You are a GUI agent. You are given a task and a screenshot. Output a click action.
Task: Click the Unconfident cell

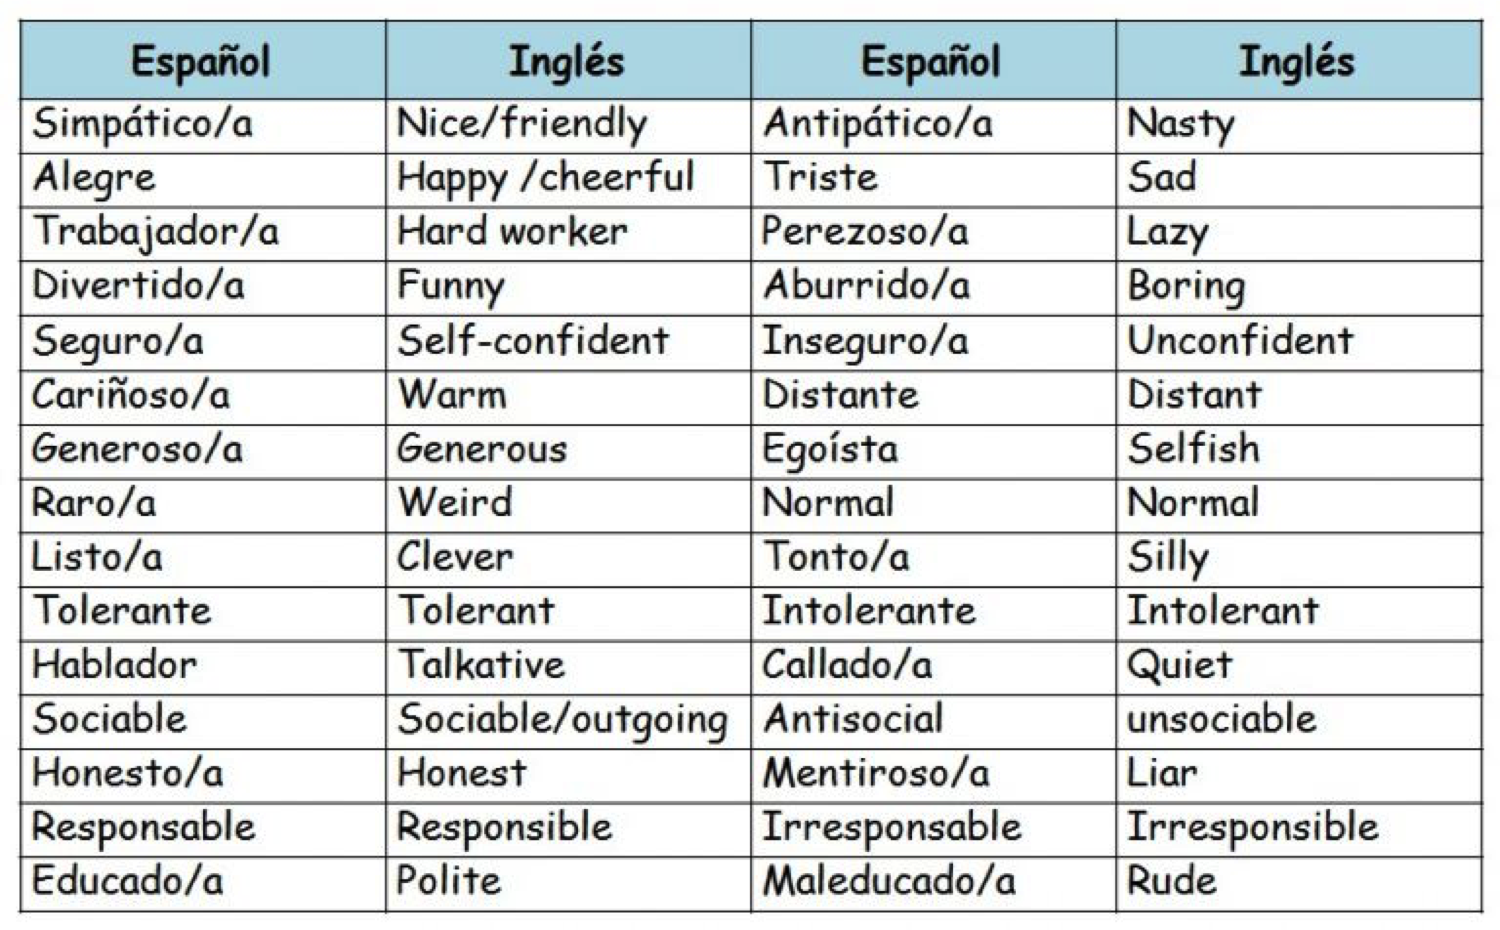pyautogui.click(x=1240, y=341)
